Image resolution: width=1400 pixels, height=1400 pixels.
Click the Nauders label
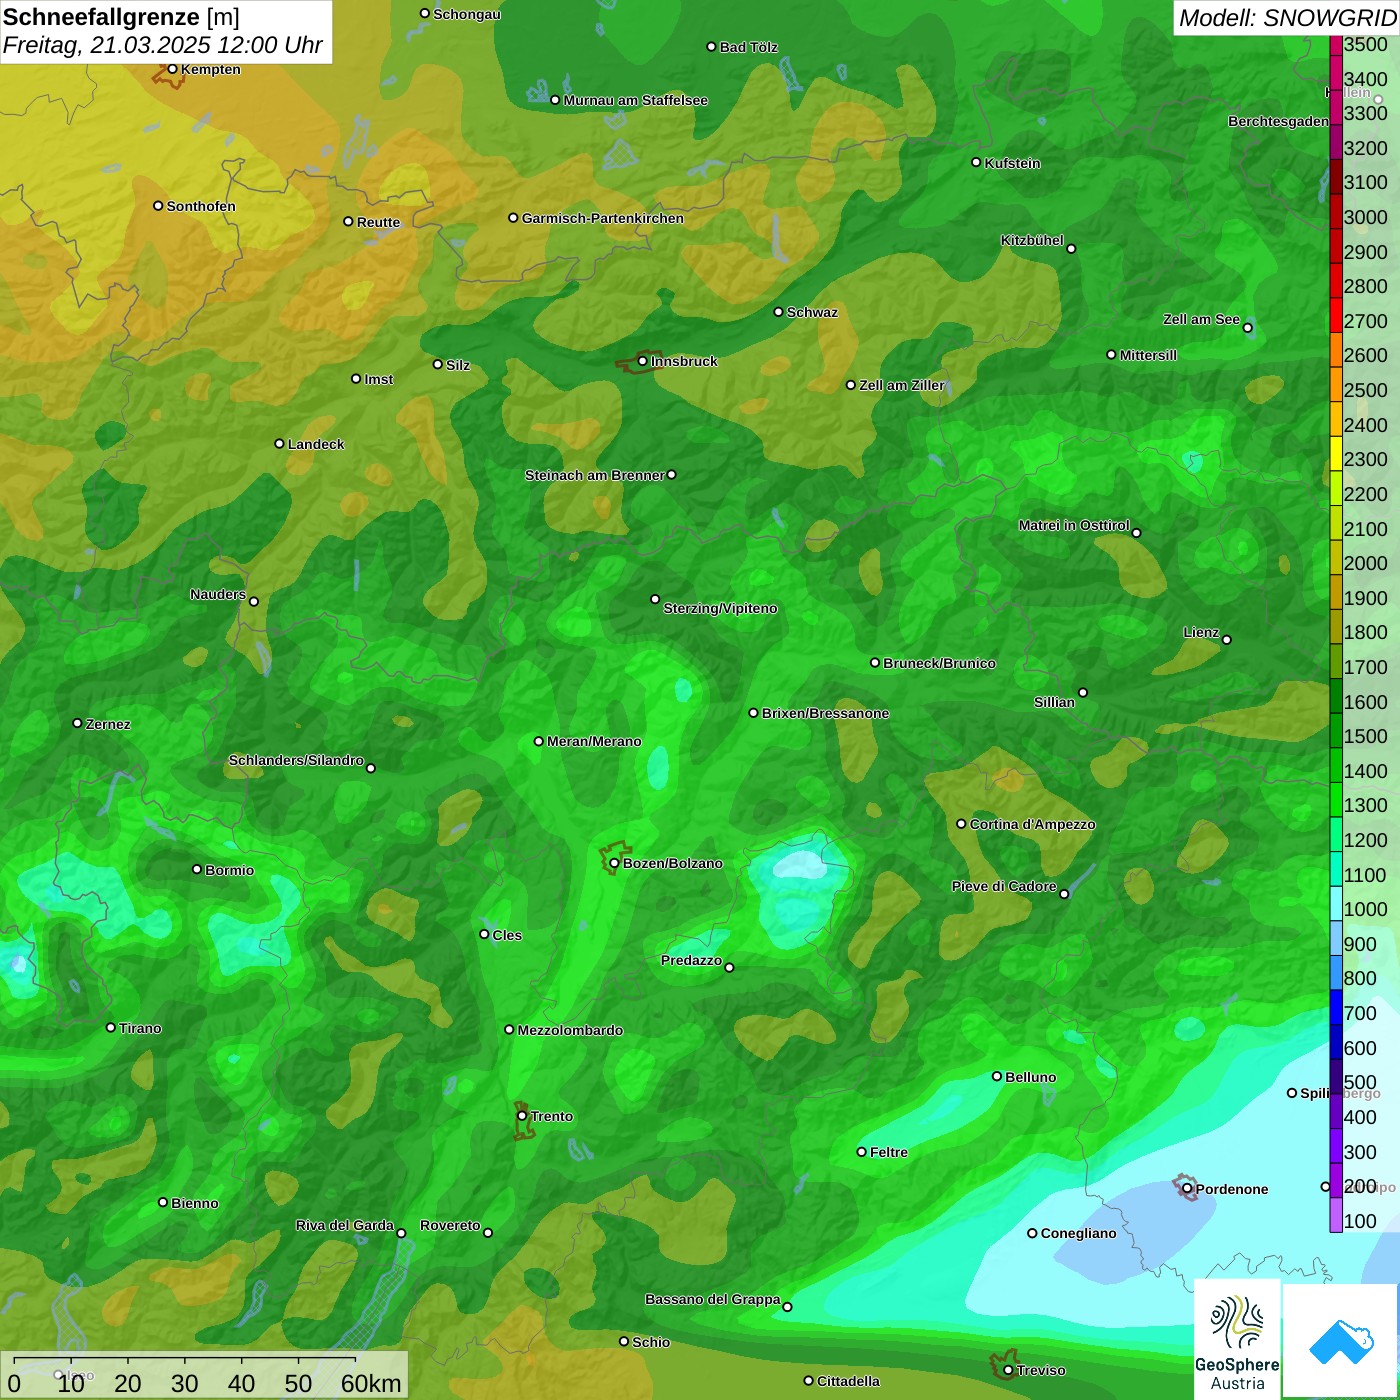click(218, 594)
